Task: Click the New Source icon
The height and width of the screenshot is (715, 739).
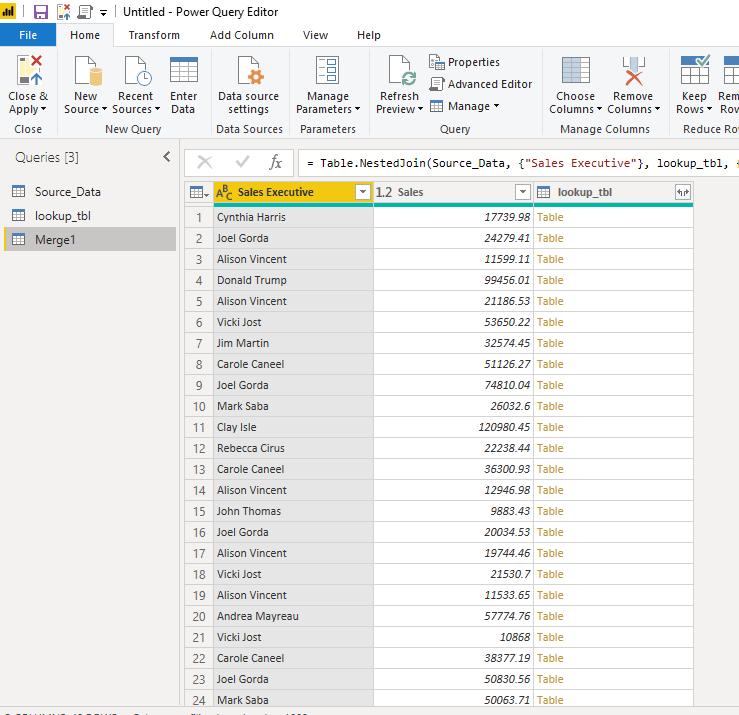Action: [x=89, y=71]
